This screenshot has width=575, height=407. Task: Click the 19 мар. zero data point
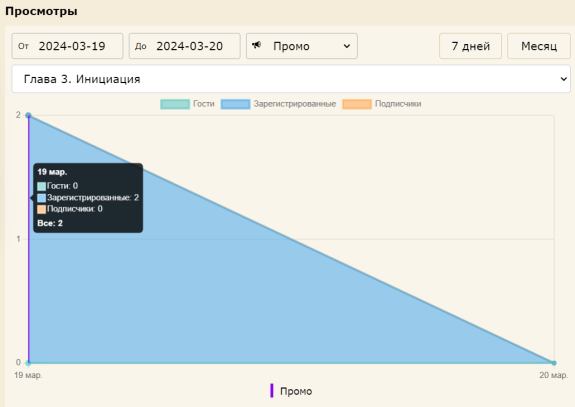pyautogui.click(x=28, y=363)
